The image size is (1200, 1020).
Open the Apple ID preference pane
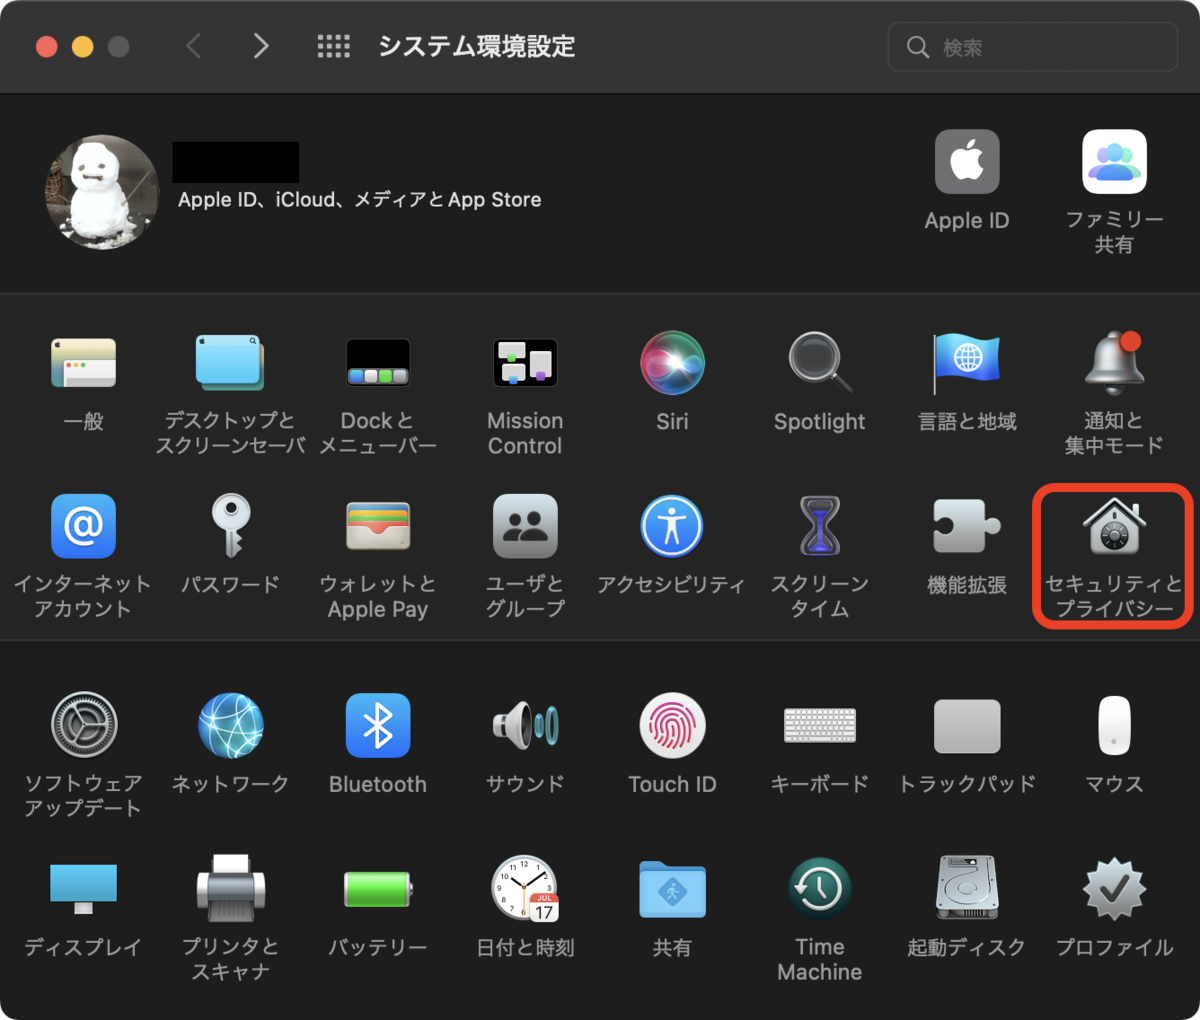click(x=967, y=162)
